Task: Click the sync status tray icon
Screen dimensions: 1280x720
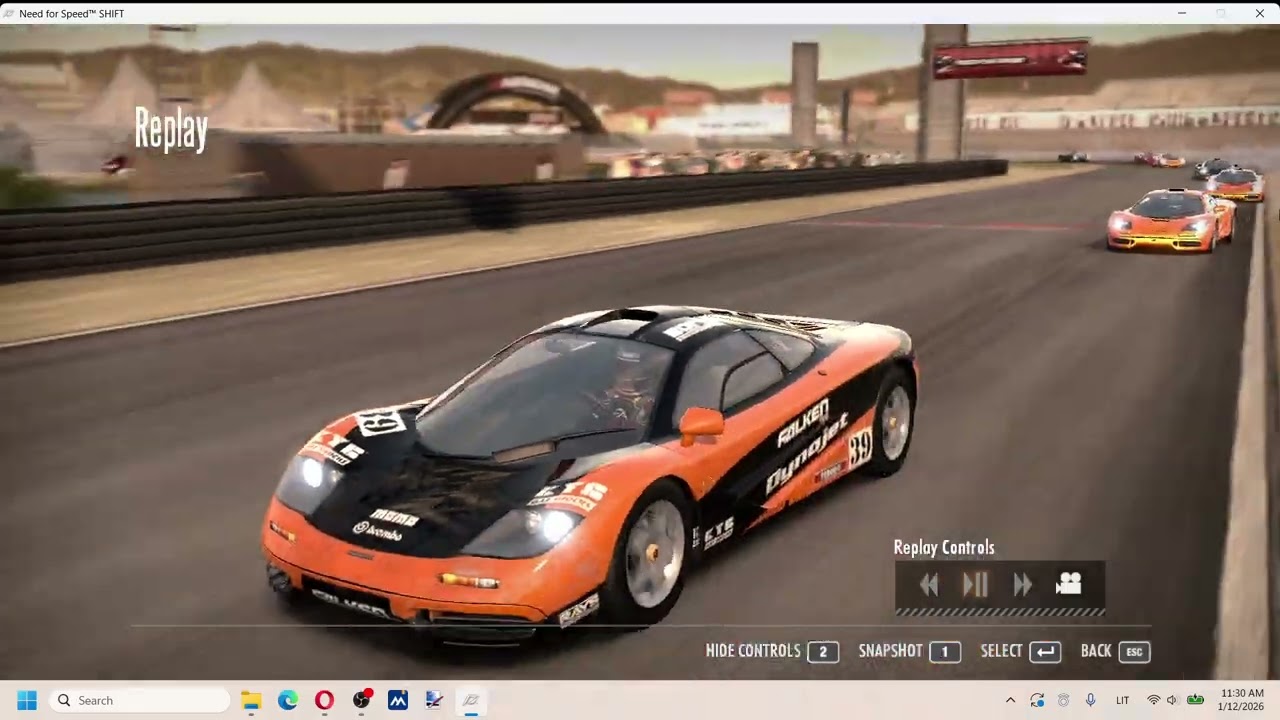Action: coord(1037,701)
